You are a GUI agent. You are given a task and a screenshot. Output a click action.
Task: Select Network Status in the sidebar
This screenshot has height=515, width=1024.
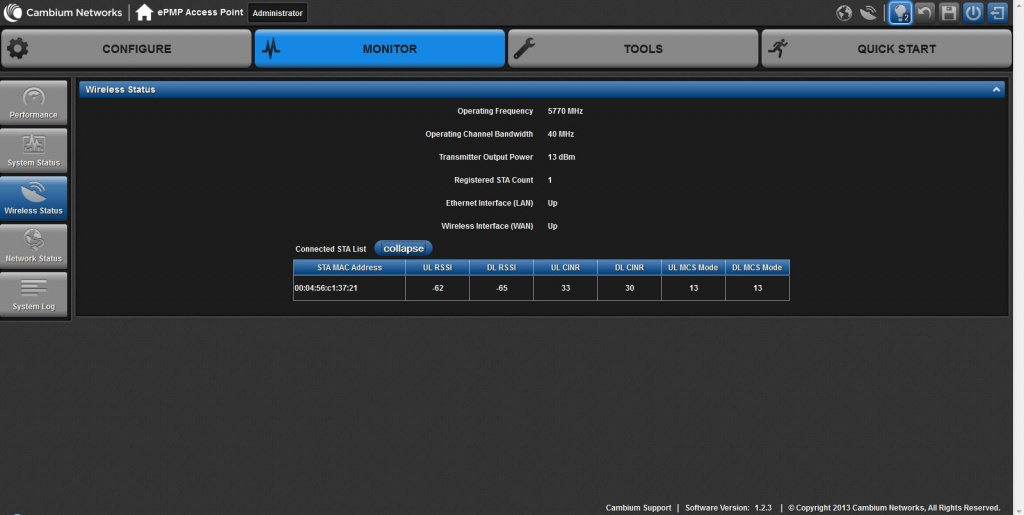pos(34,247)
